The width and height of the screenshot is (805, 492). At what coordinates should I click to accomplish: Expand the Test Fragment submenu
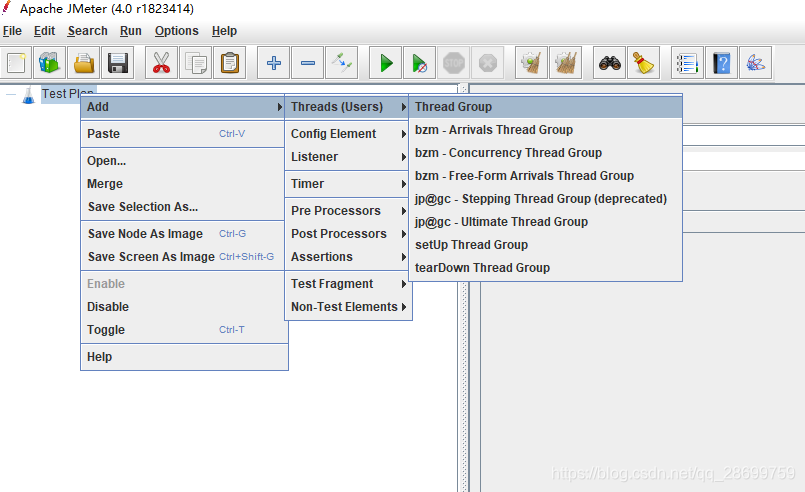[x=347, y=283]
